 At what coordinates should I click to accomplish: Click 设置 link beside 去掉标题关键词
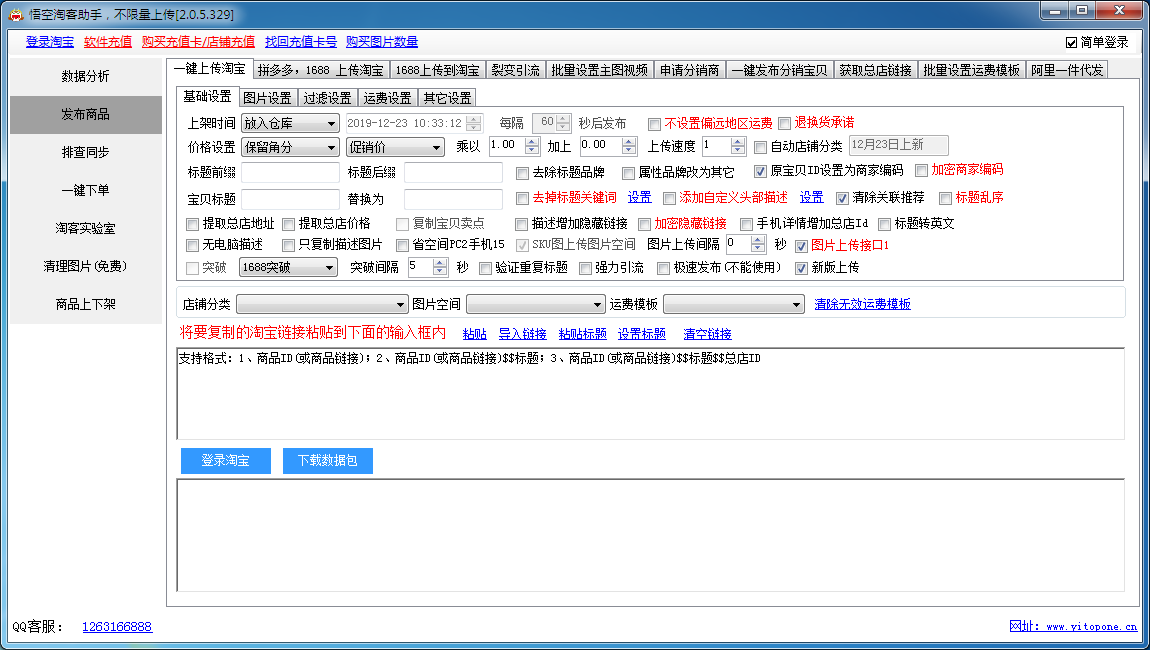point(639,197)
